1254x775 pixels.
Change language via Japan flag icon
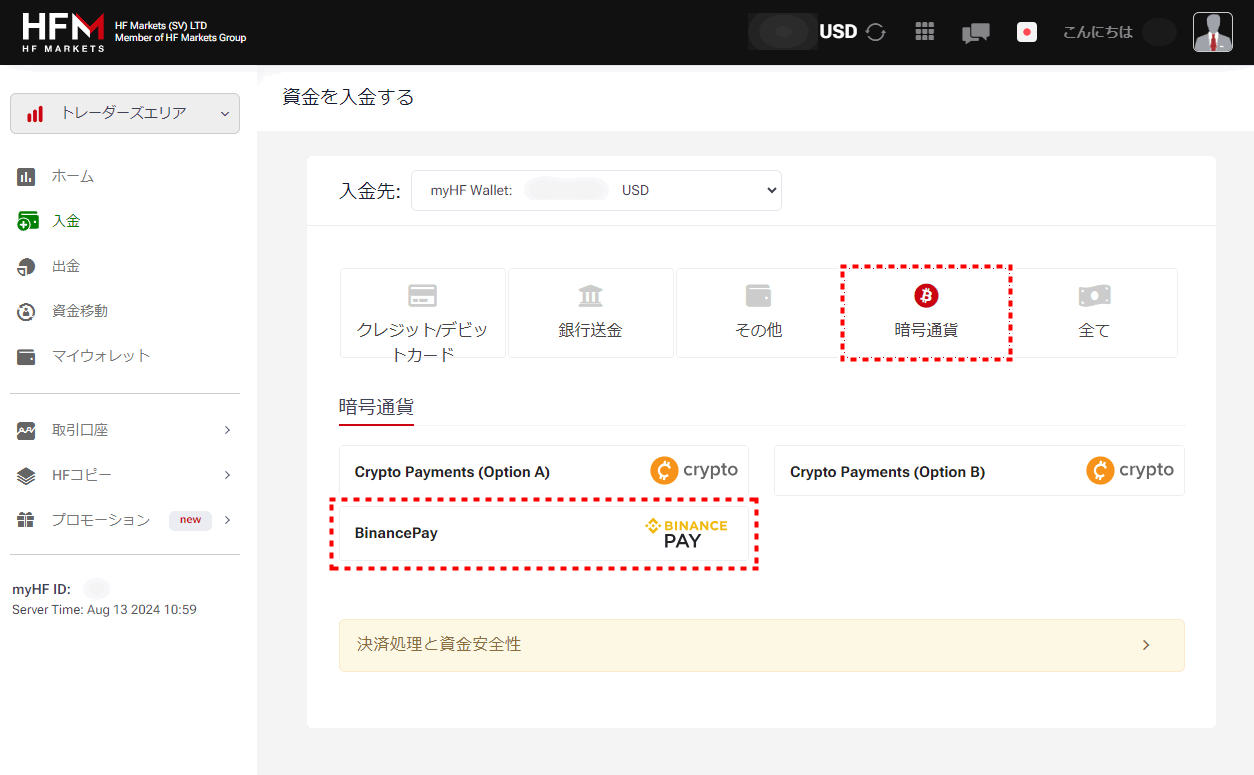tap(1026, 32)
